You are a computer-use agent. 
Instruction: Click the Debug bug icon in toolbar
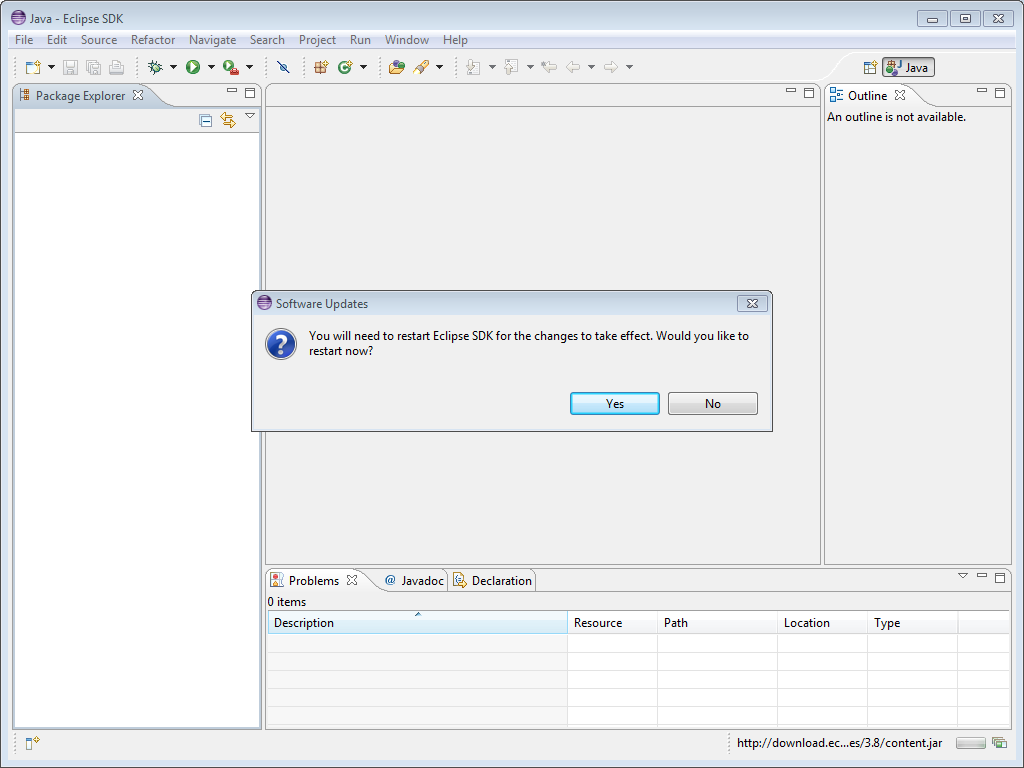click(155, 67)
